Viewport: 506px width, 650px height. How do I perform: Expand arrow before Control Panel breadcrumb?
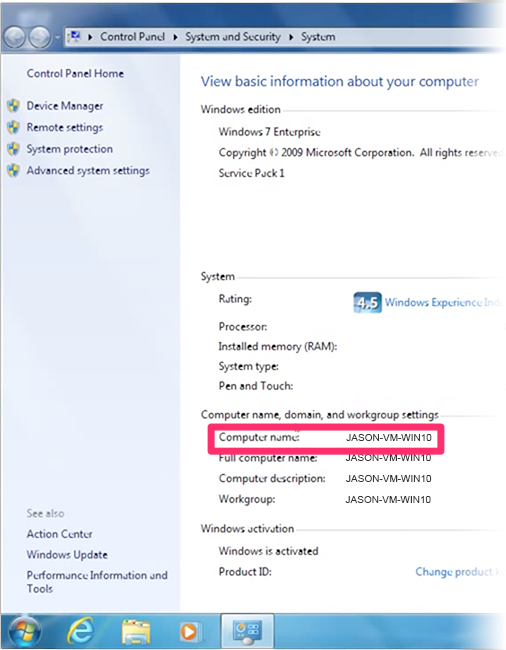click(x=90, y=37)
